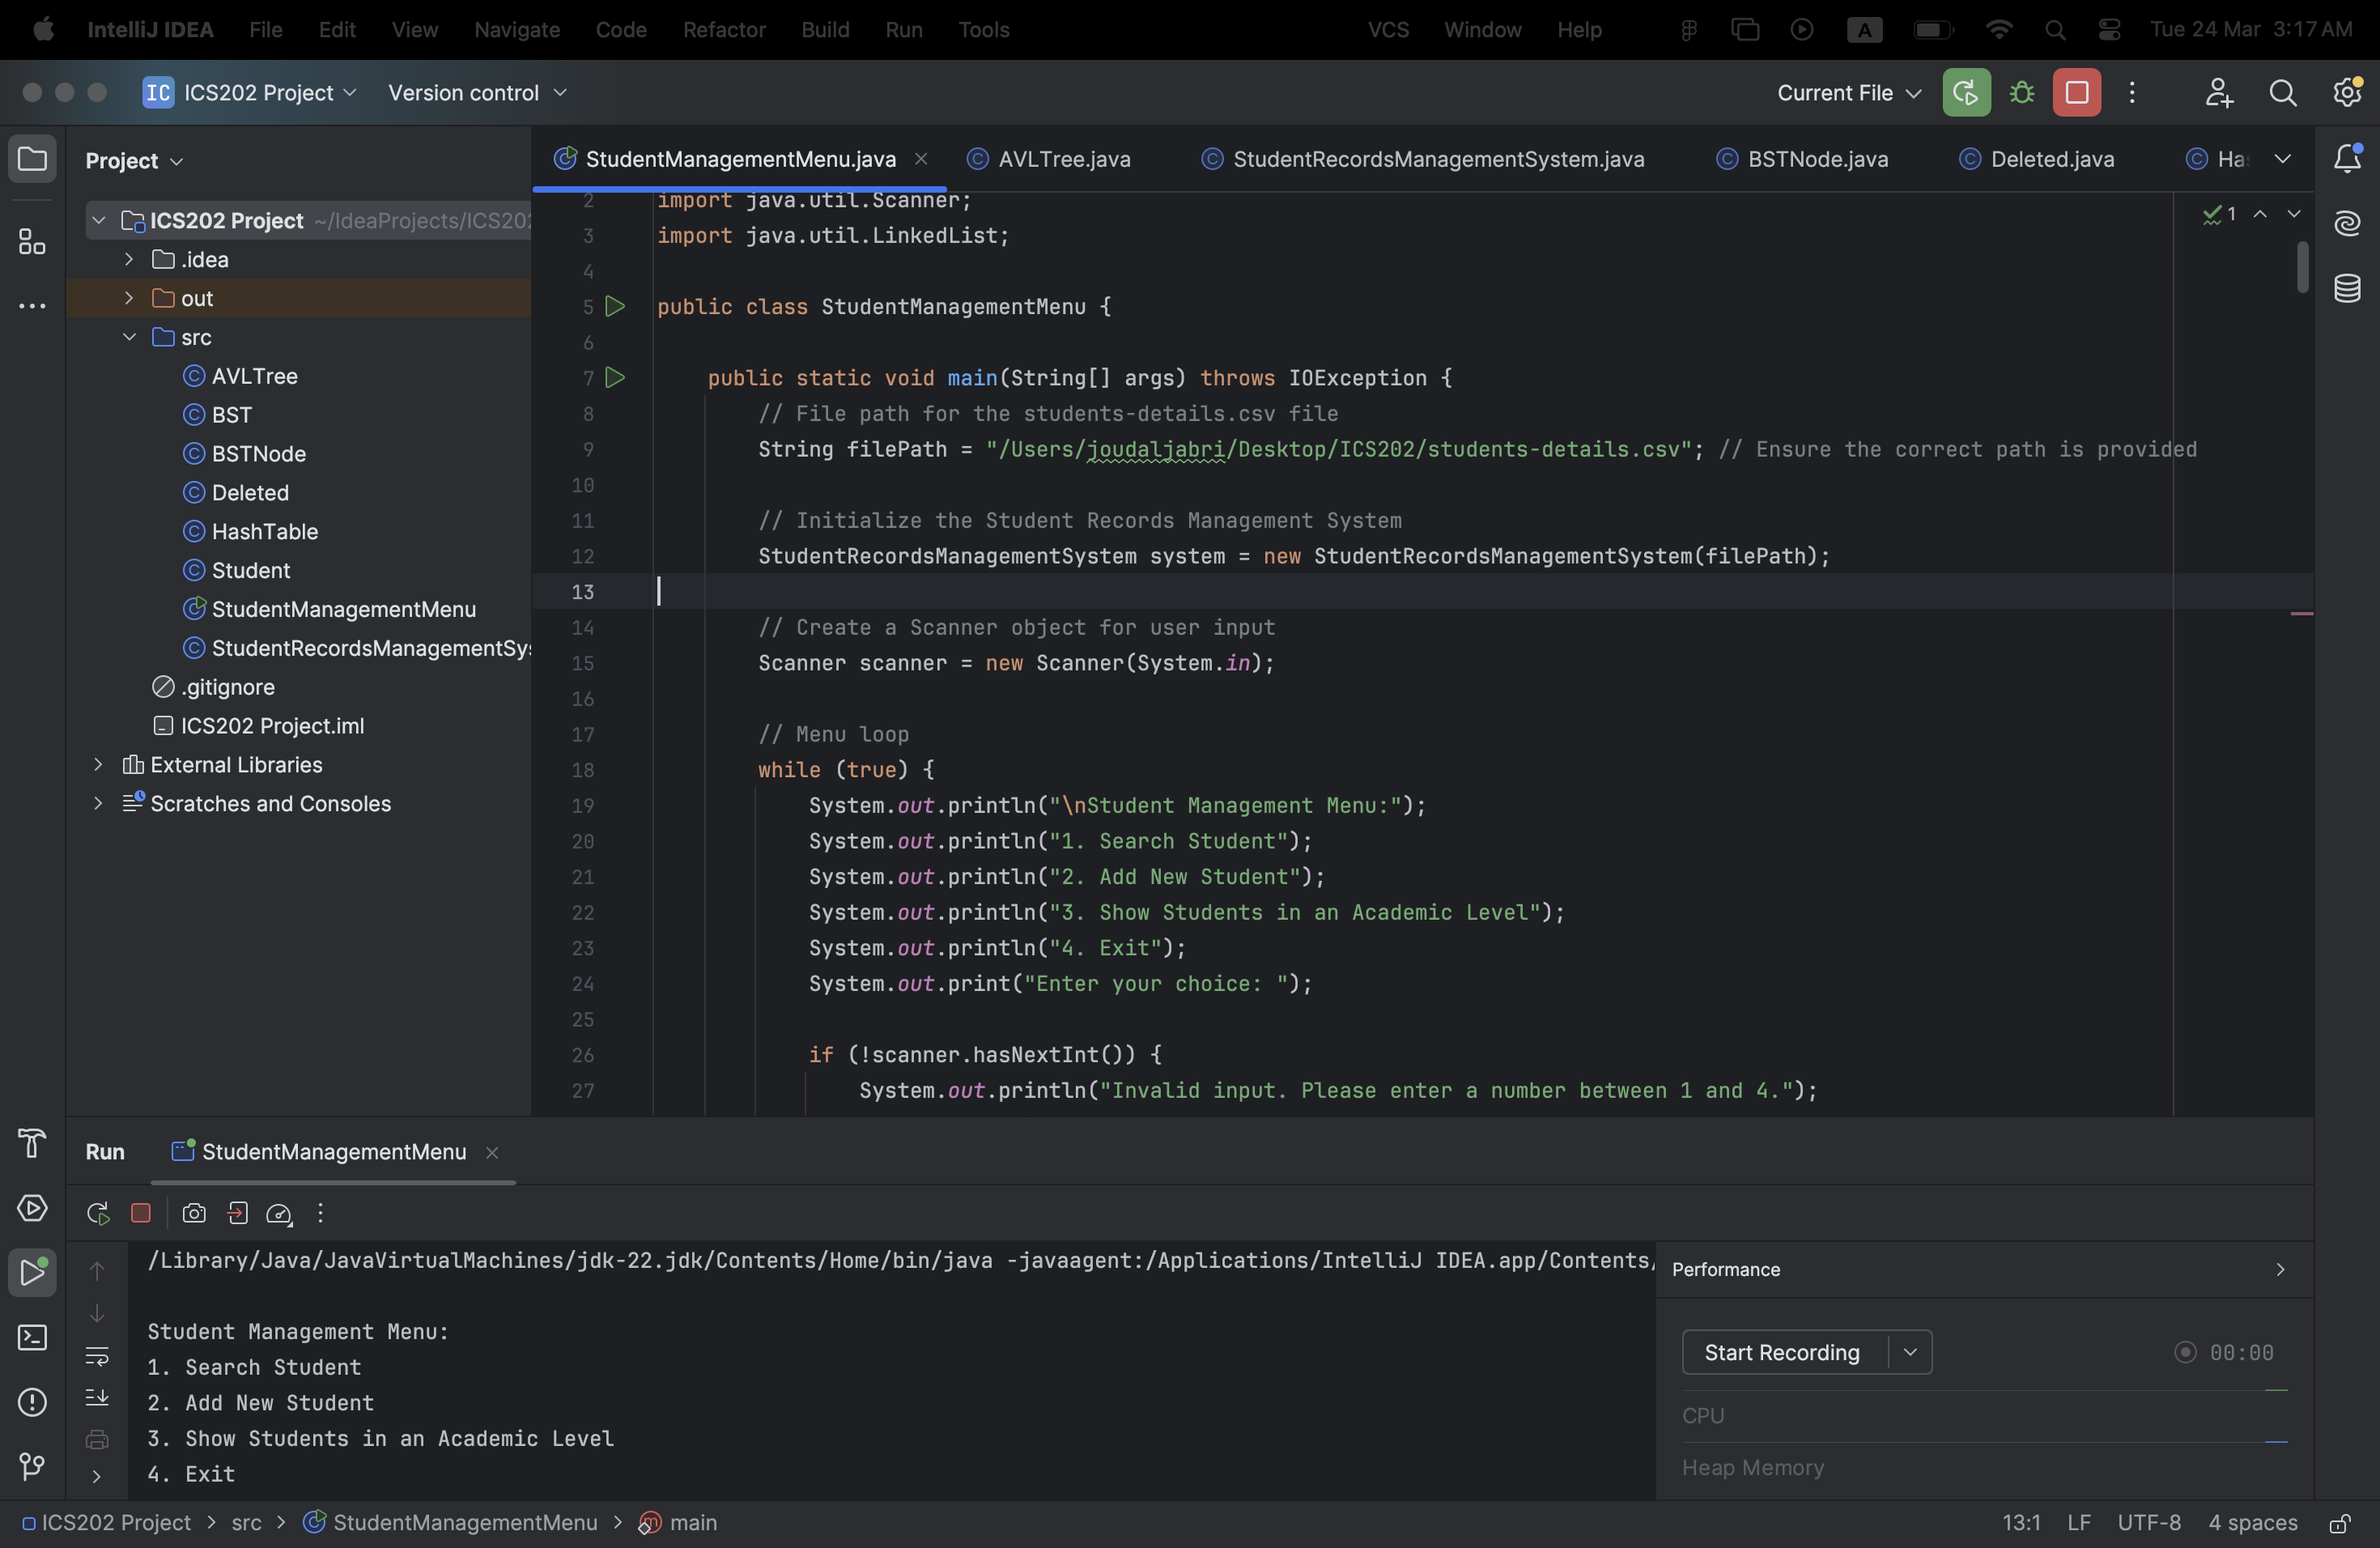This screenshot has height=1548, width=2380.
Task: Open the Navigate menu
Action: coord(517,30)
